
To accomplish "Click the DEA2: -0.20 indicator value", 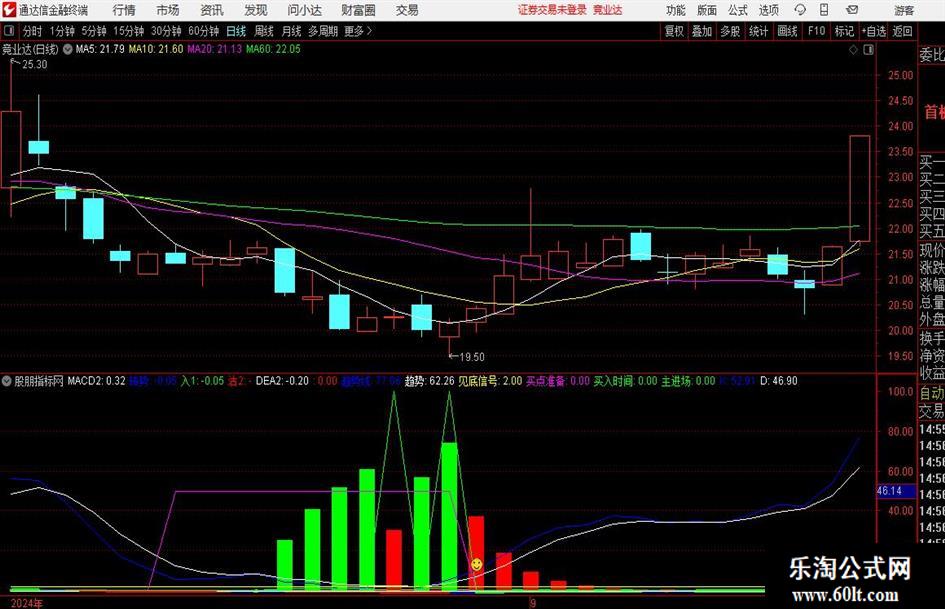I will (282, 381).
